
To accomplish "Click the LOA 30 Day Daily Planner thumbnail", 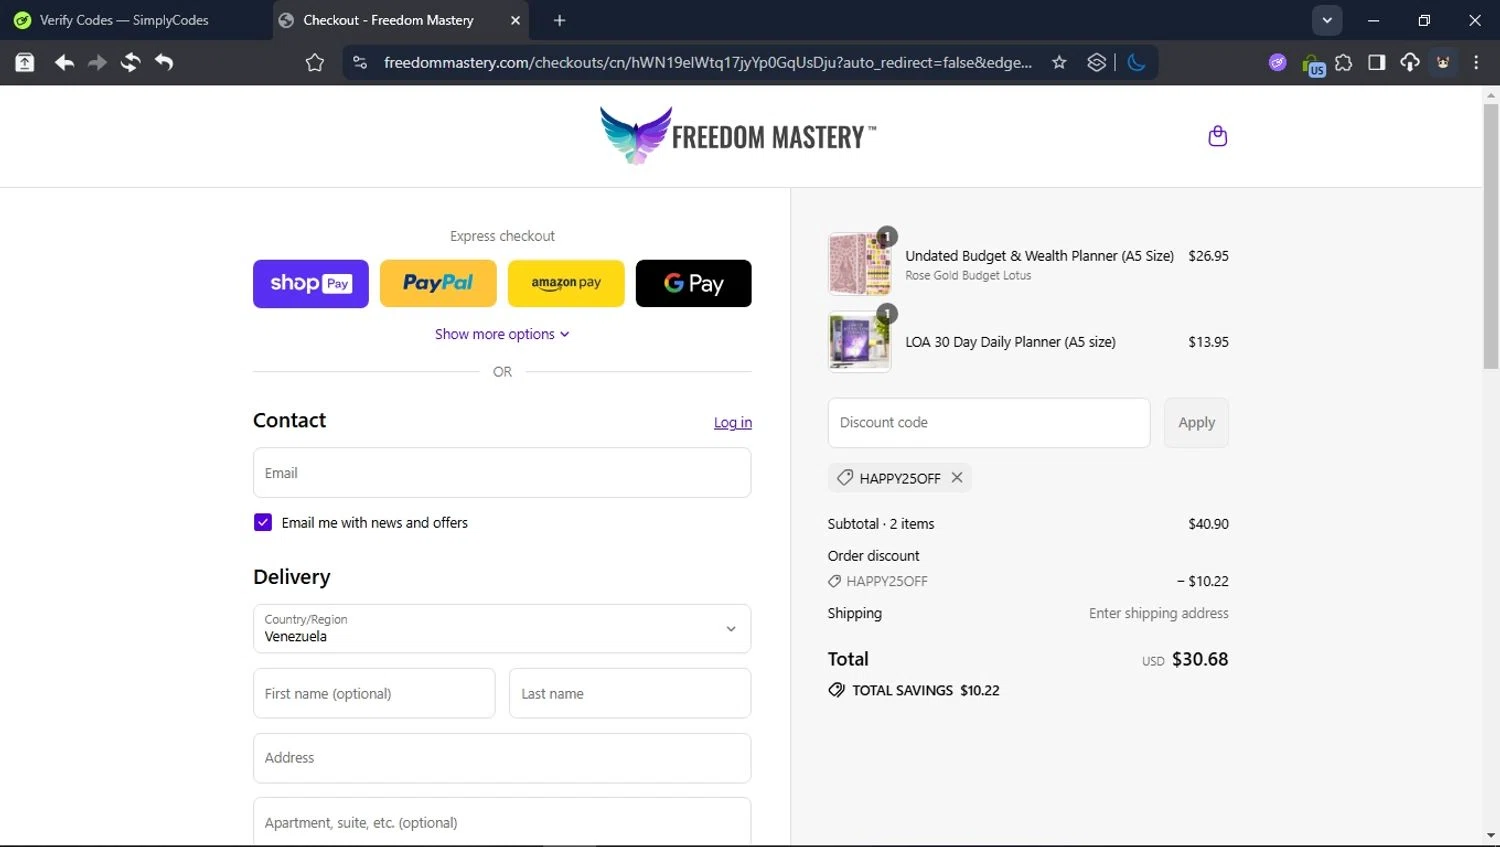I will (x=860, y=342).
